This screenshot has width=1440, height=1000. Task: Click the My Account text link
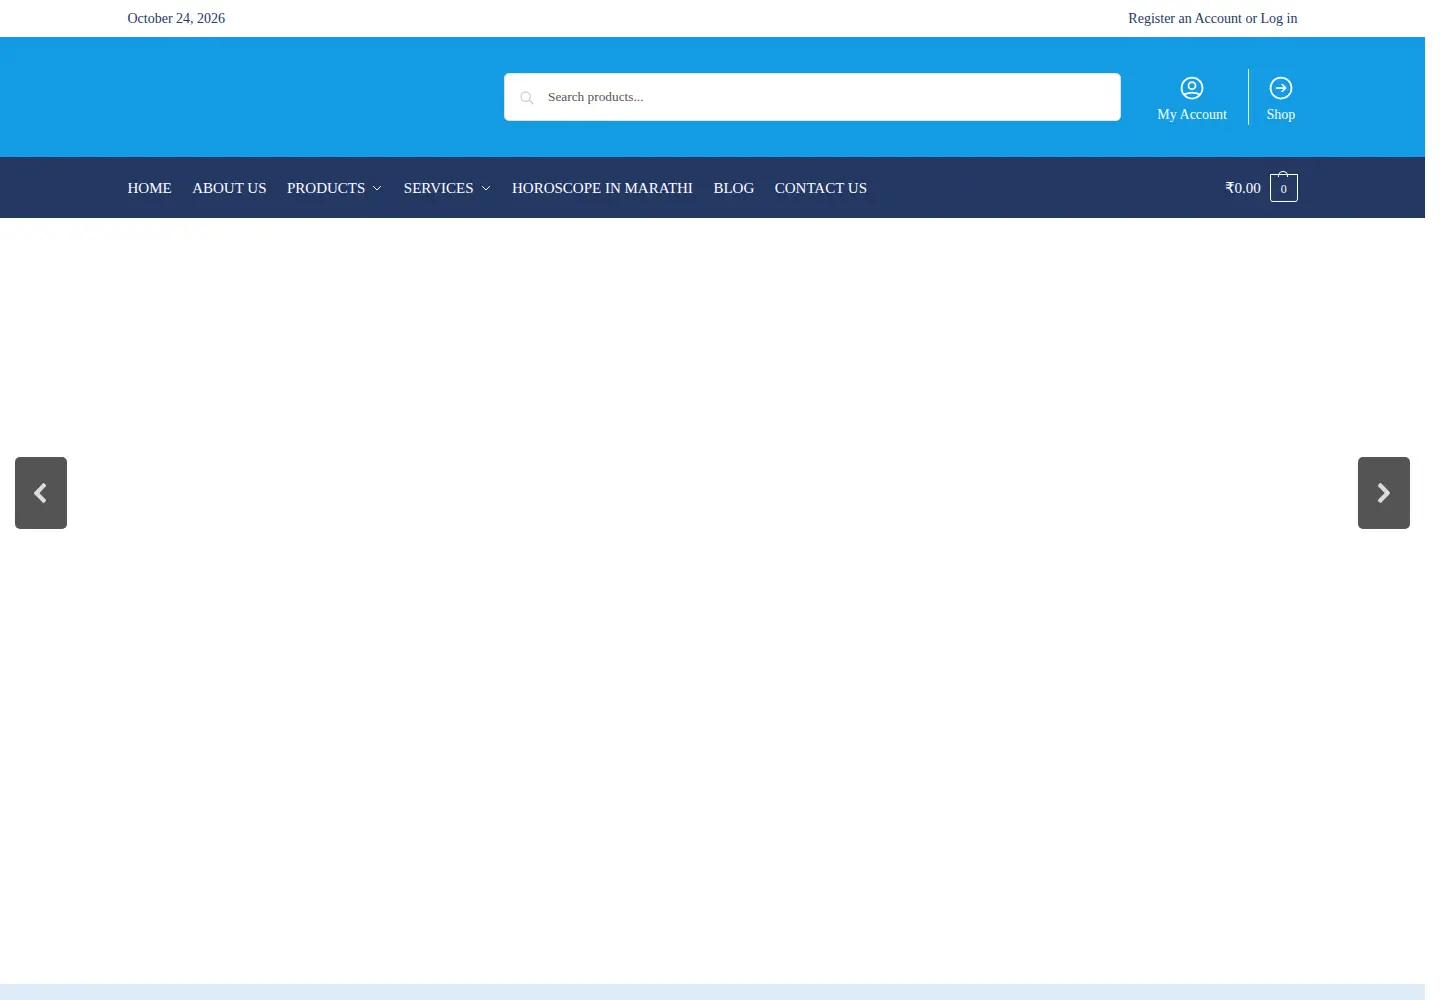[1192, 114]
